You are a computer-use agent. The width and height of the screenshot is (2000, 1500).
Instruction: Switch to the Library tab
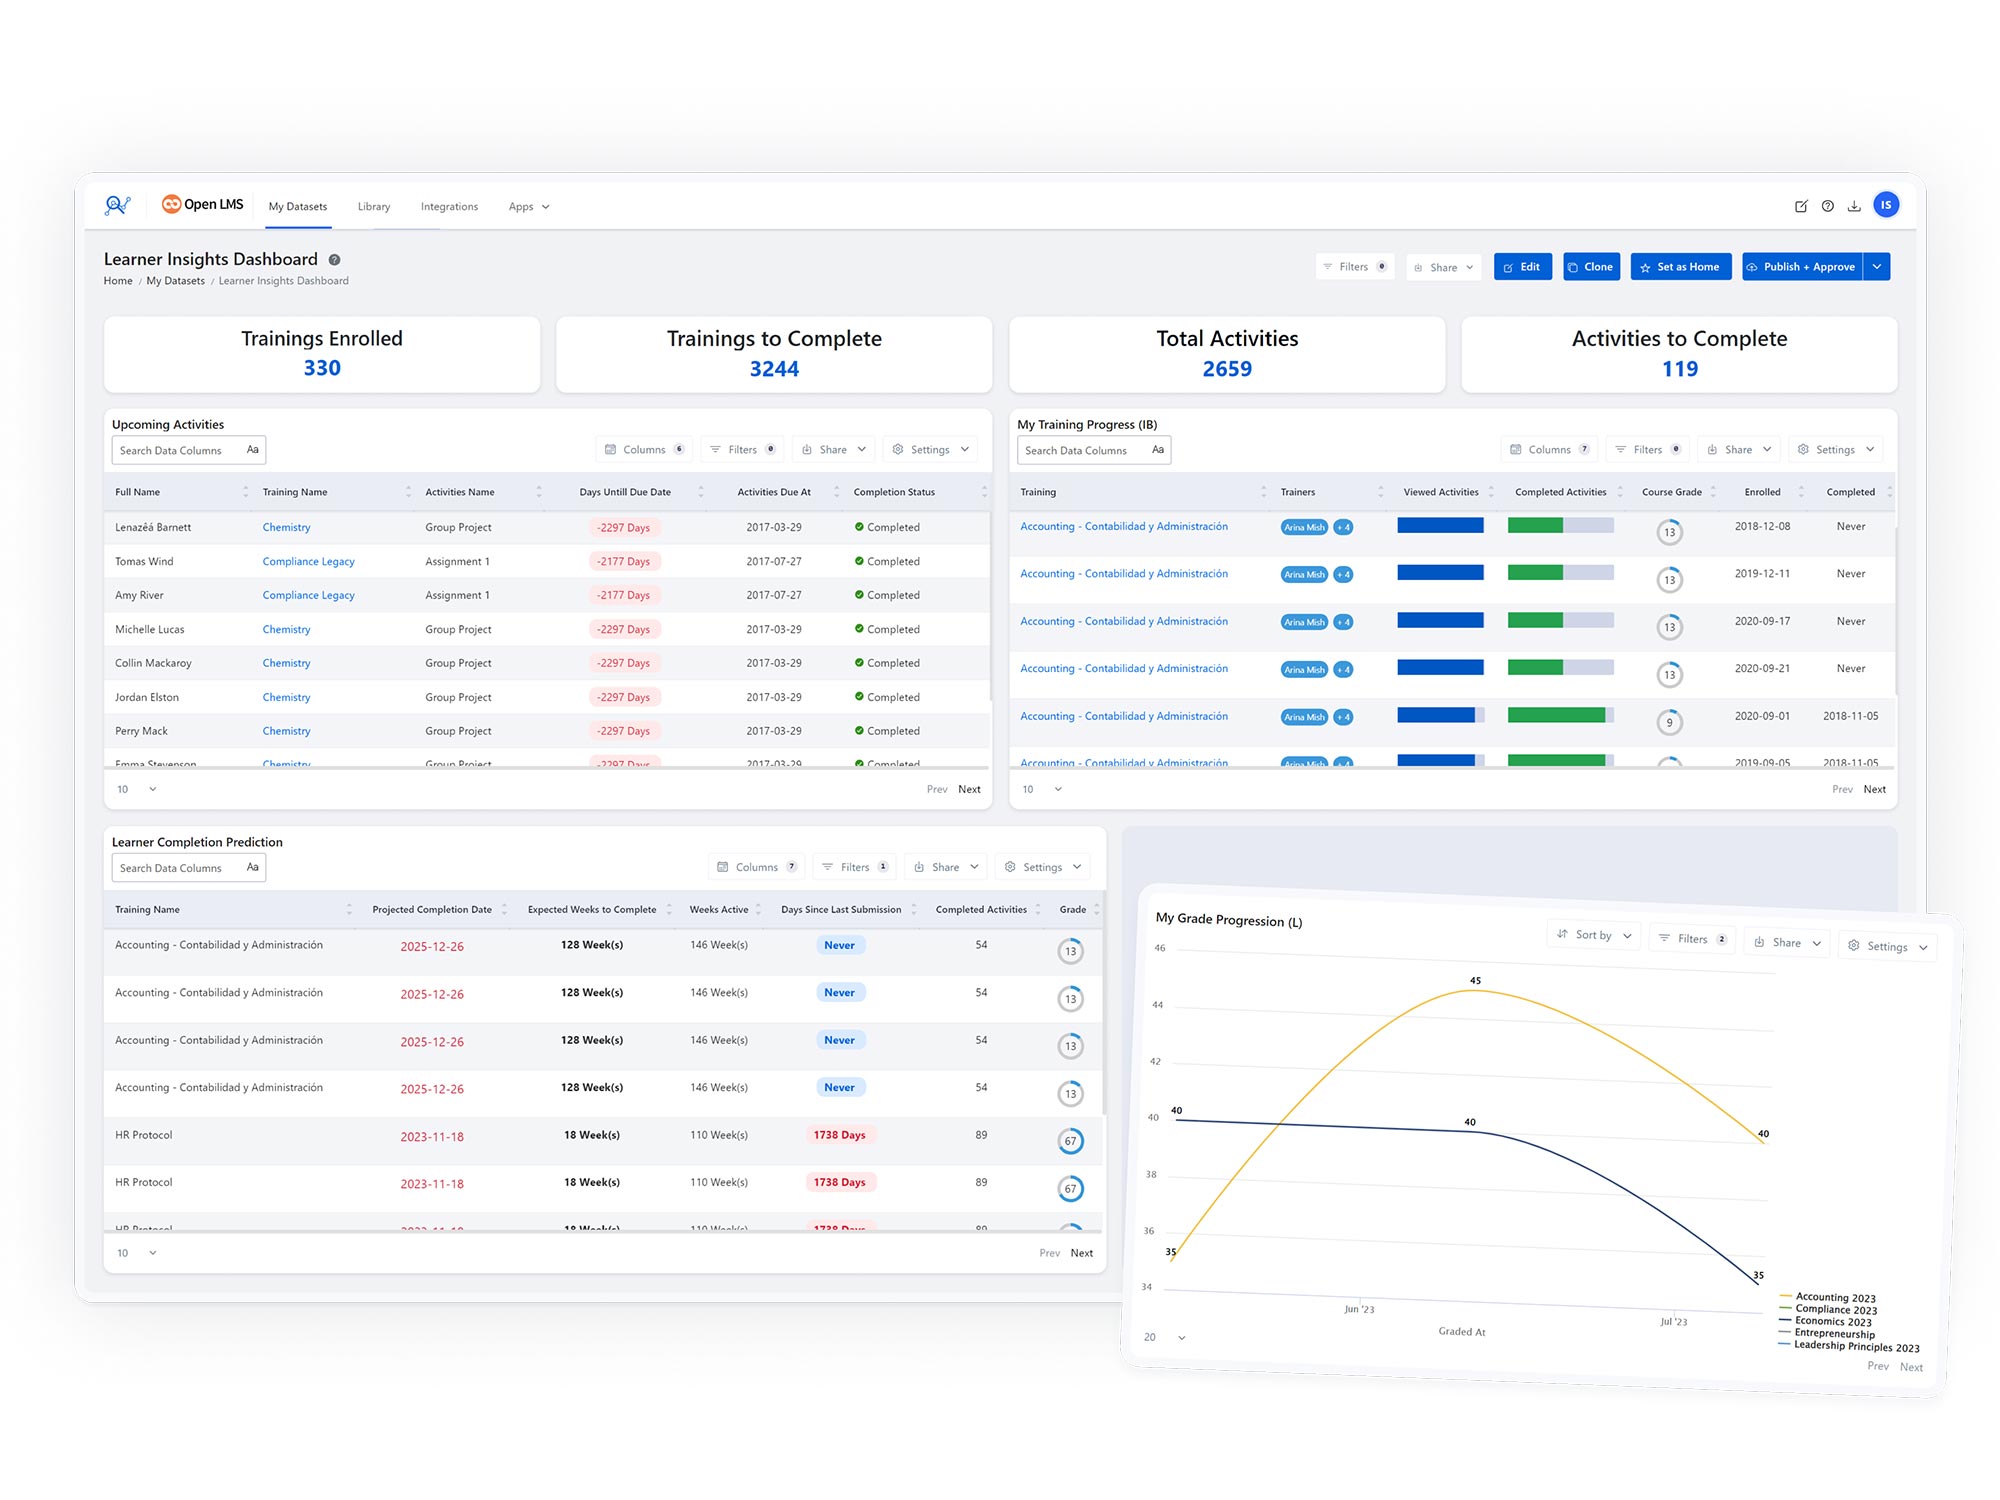374,207
